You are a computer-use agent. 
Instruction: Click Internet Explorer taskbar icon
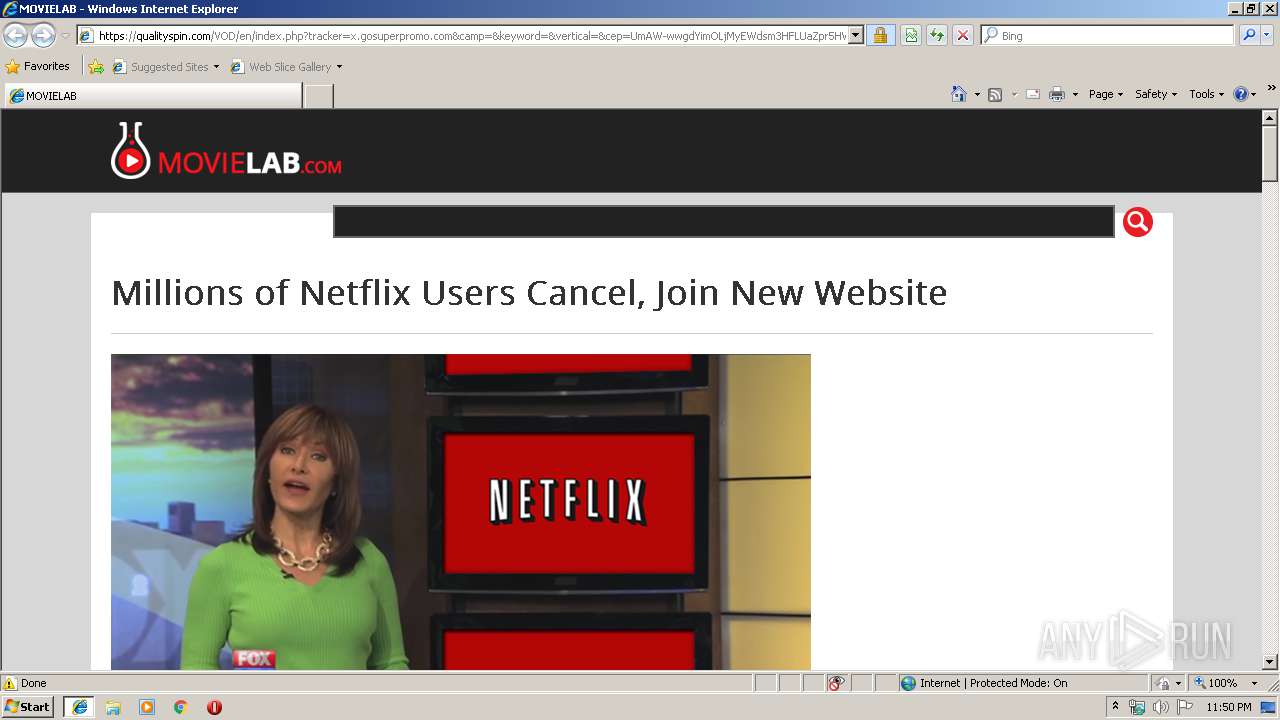[79, 707]
